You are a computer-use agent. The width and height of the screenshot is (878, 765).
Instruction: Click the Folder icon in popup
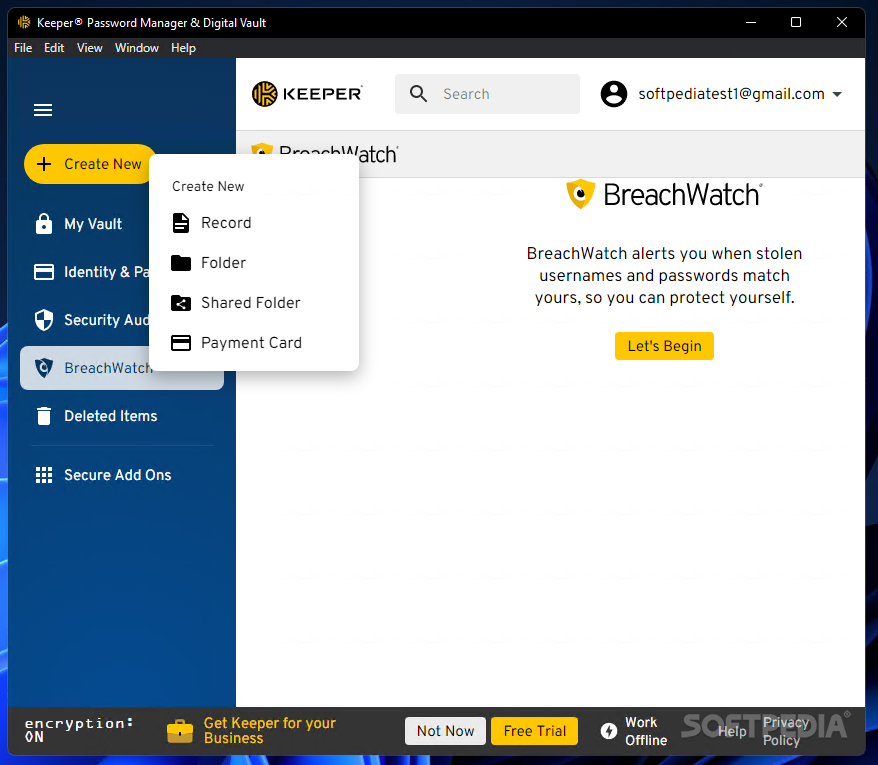tap(181, 263)
